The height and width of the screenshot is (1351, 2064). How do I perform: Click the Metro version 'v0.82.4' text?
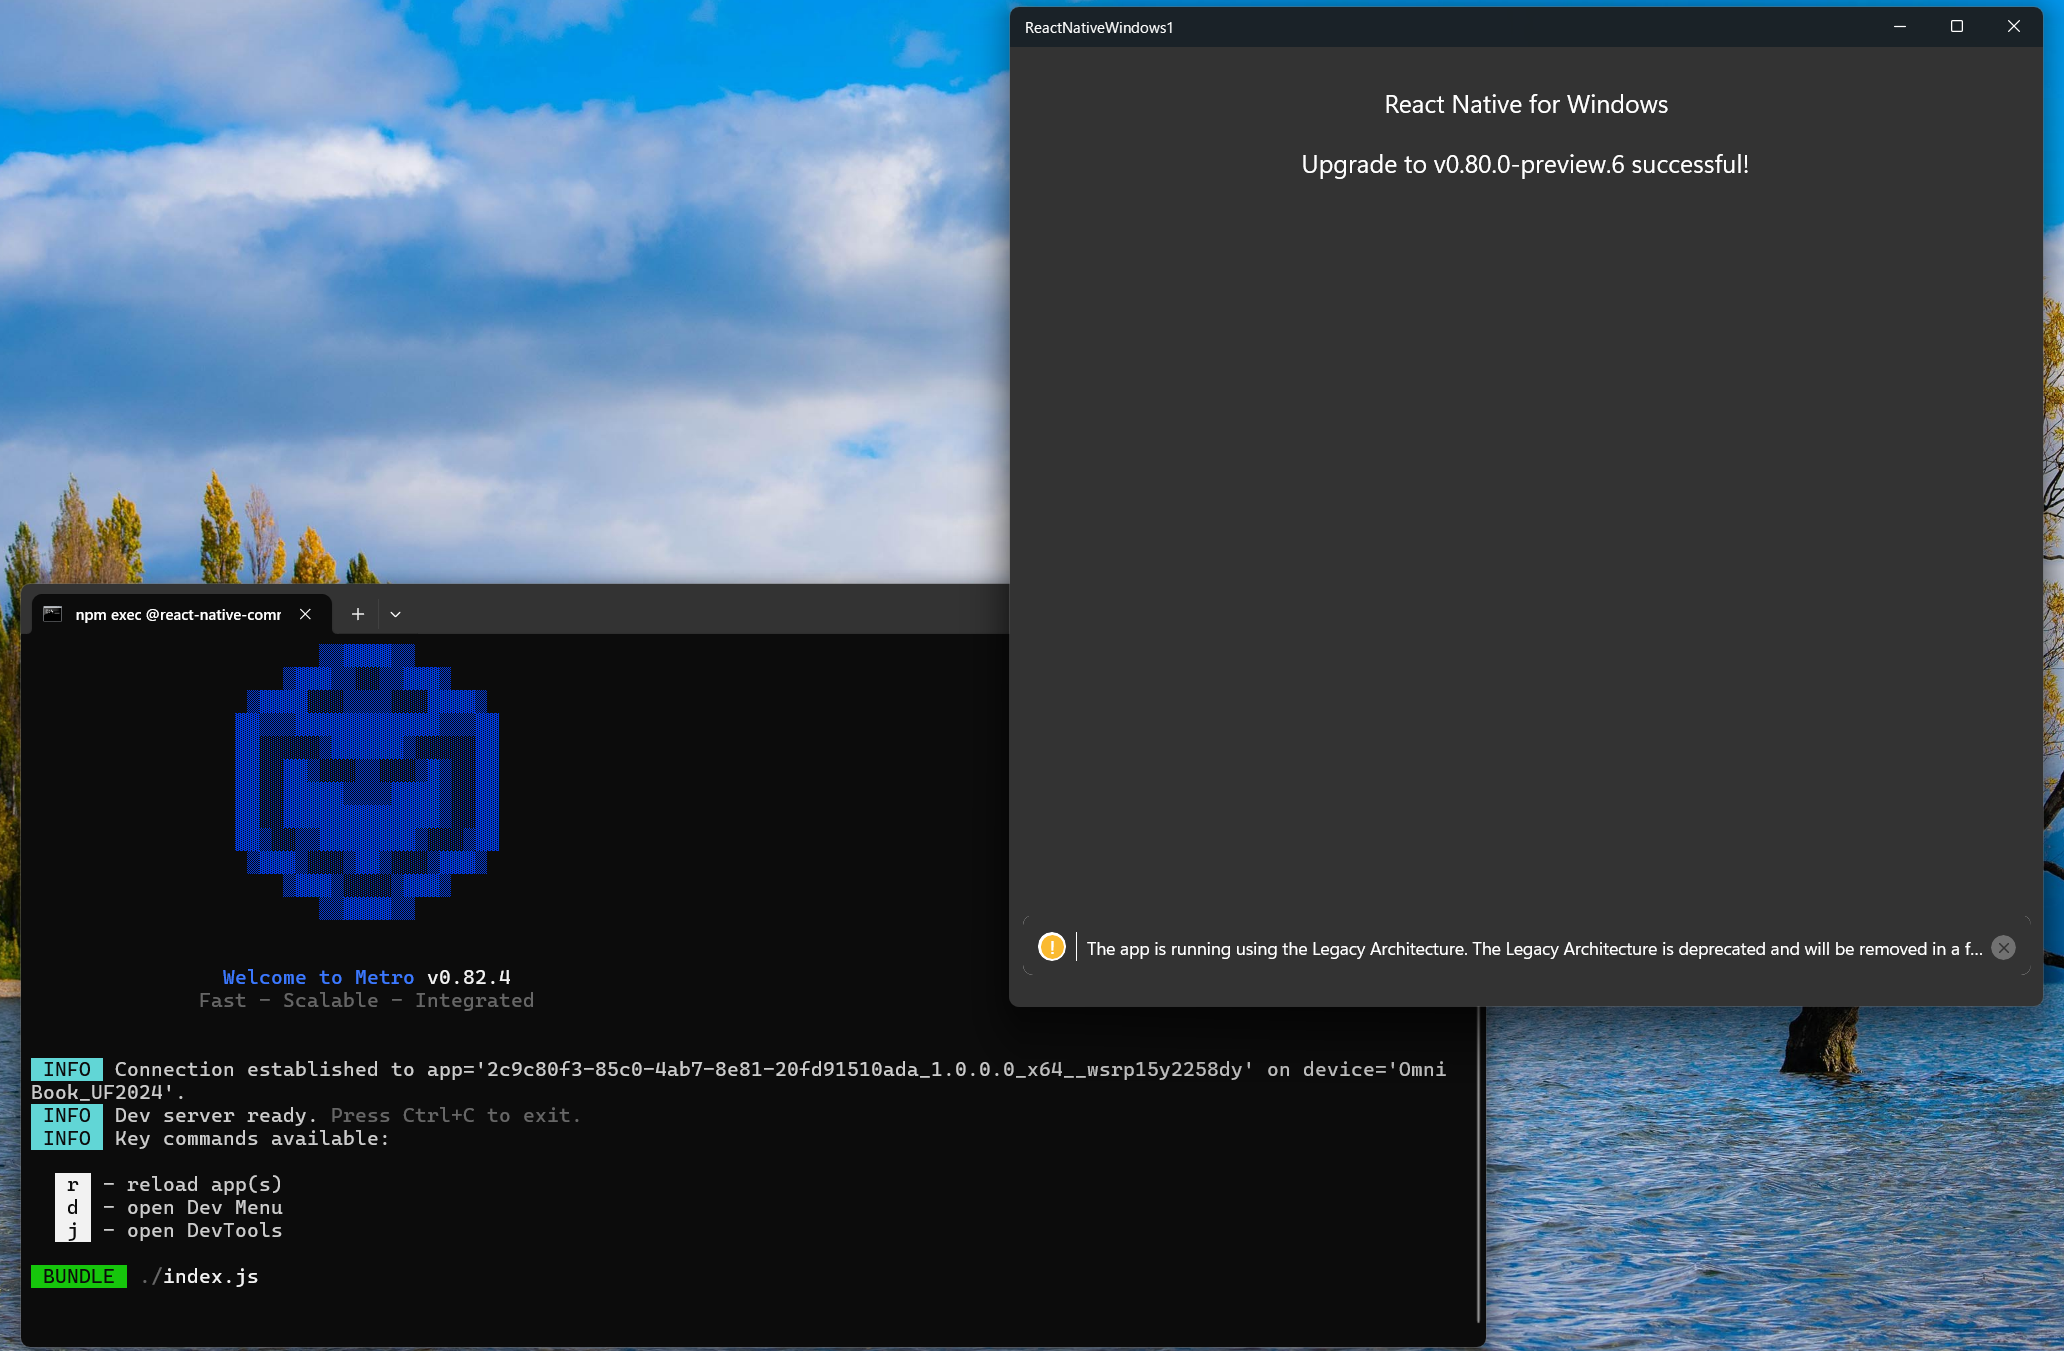pyautogui.click(x=469, y=977)
